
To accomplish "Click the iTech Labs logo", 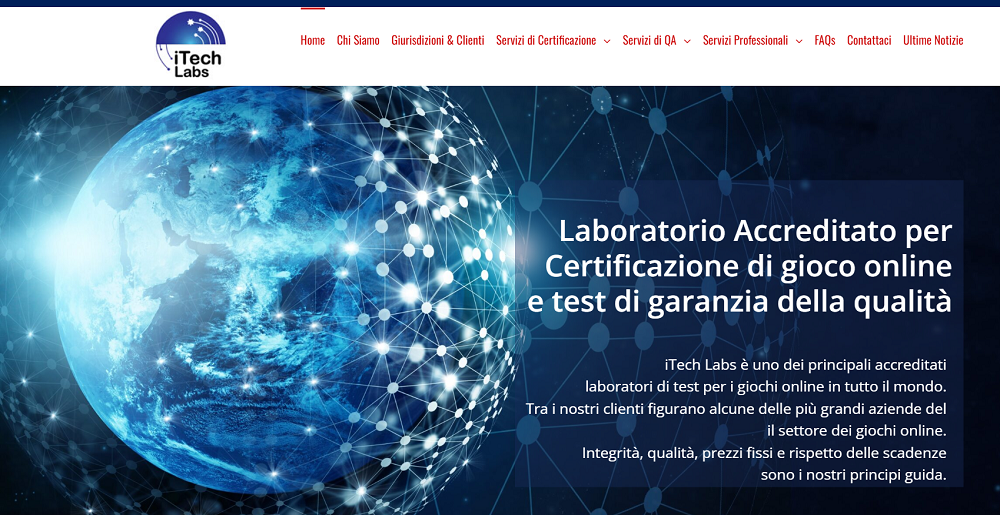I will pyautogui.click(x=191, y=45).
